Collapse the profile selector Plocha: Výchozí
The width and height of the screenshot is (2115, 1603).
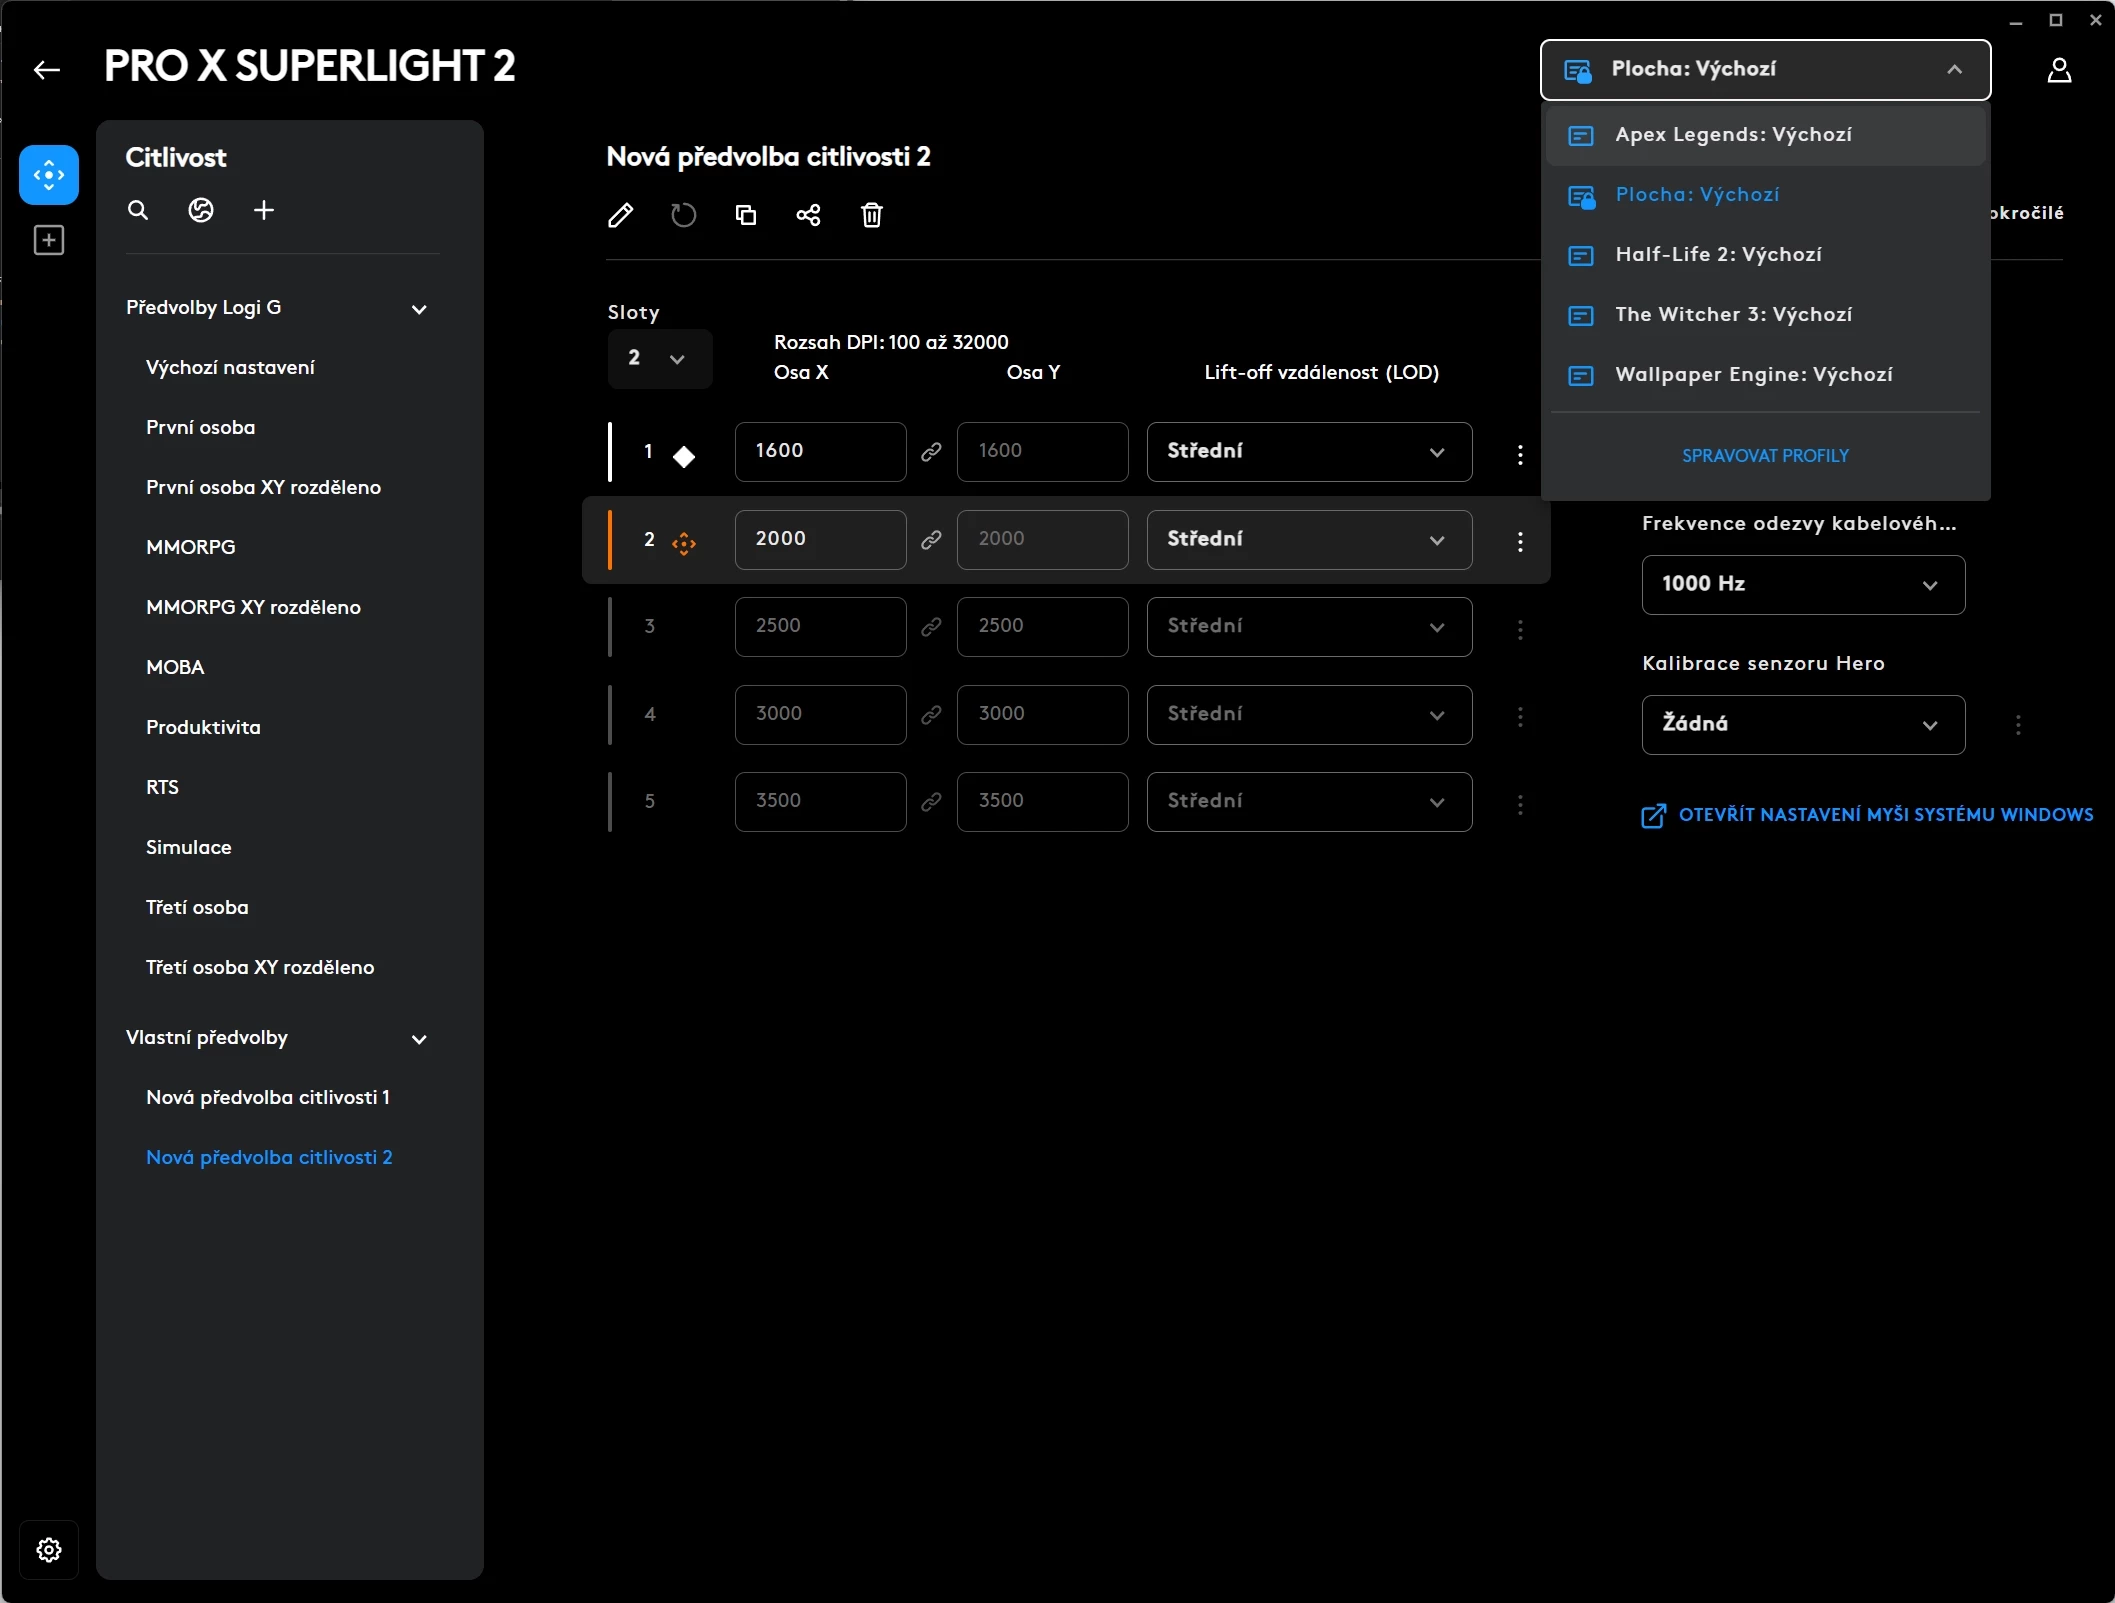tap(1765, 70)
